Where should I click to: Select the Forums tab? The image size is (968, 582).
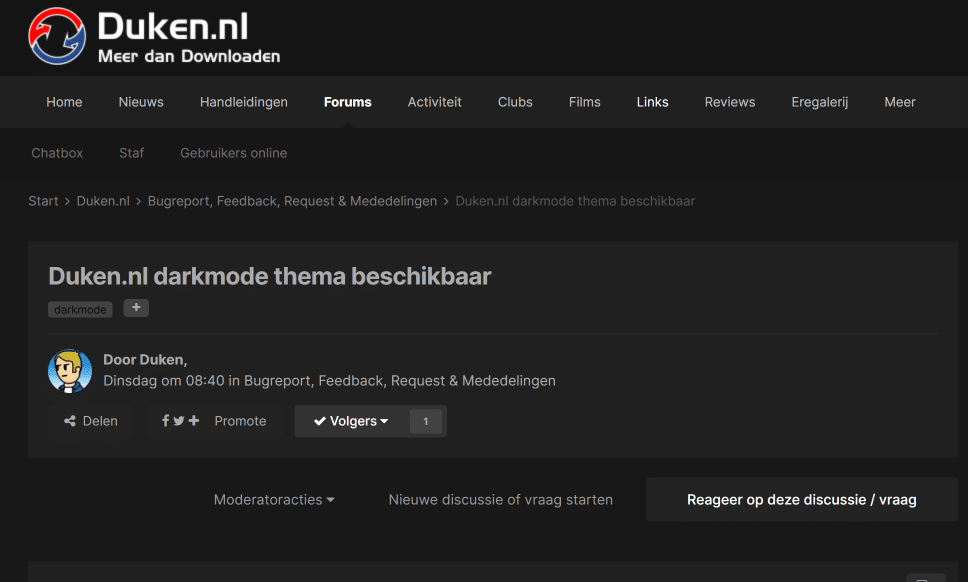pyautogui.click(x=348, y=102)
